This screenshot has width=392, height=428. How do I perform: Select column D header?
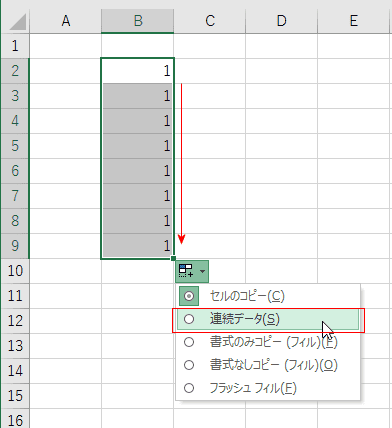coord(282,21)
